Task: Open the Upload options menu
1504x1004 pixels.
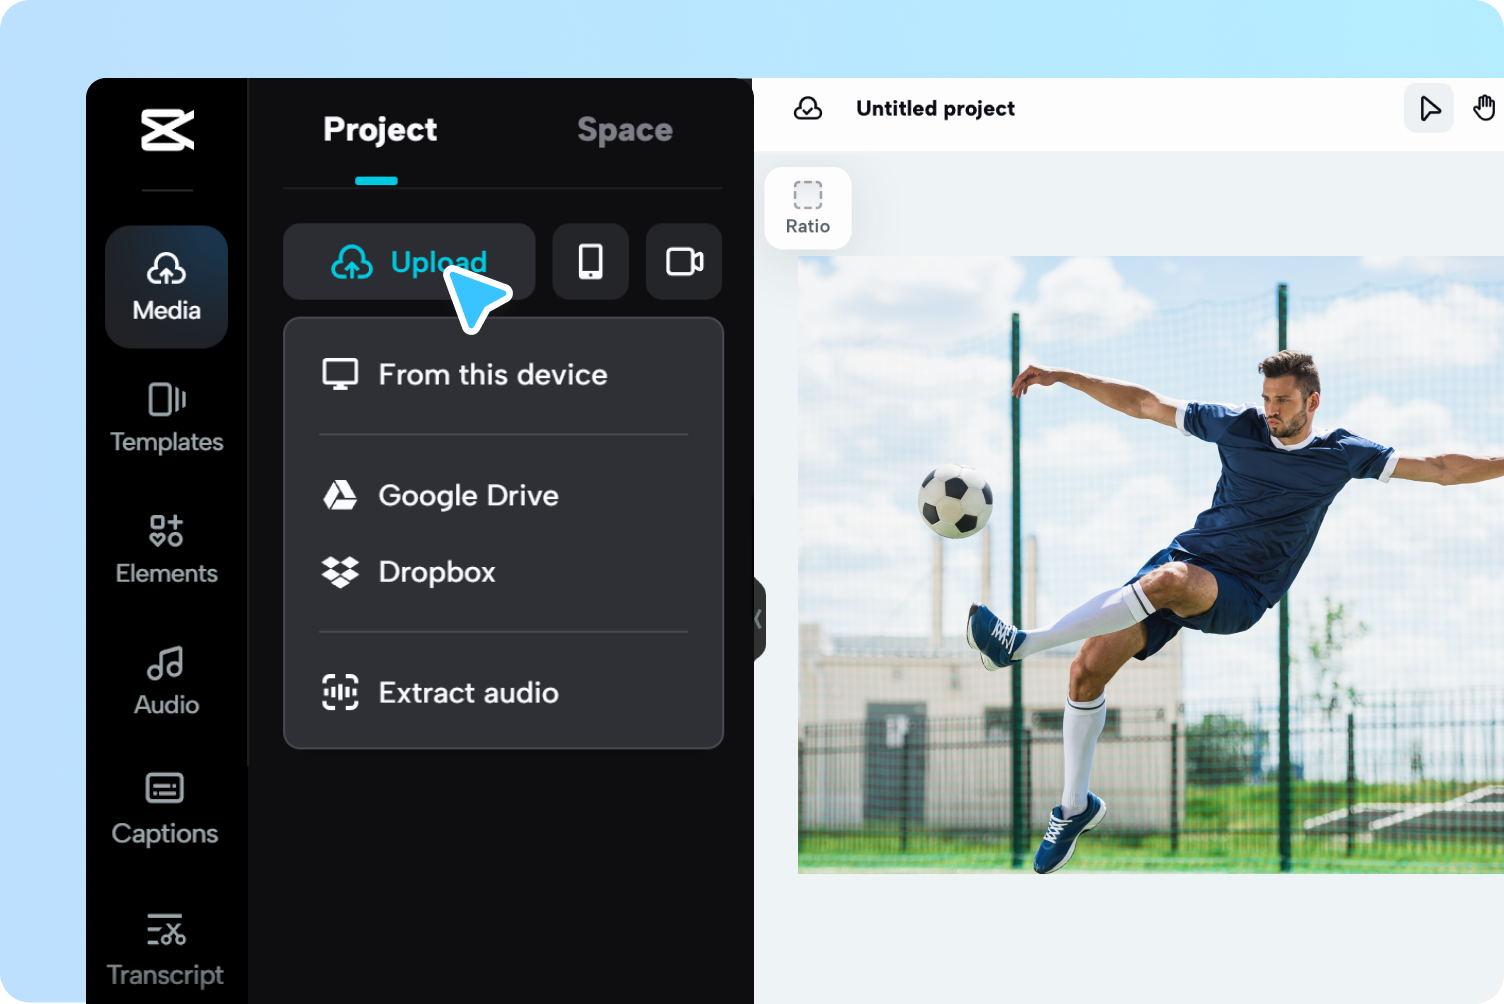Action: (x=409, y=262)
